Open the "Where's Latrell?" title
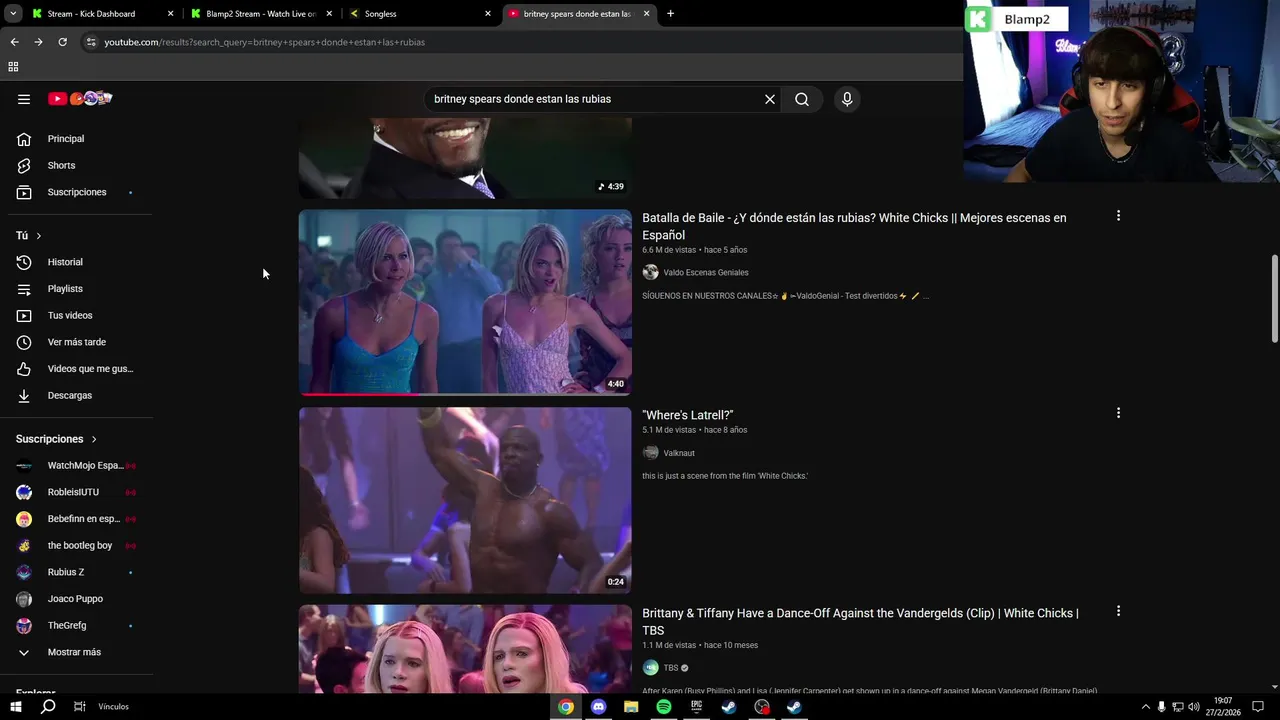The width and height of the screenshot is (1280, 720). (x=688, y=415)
